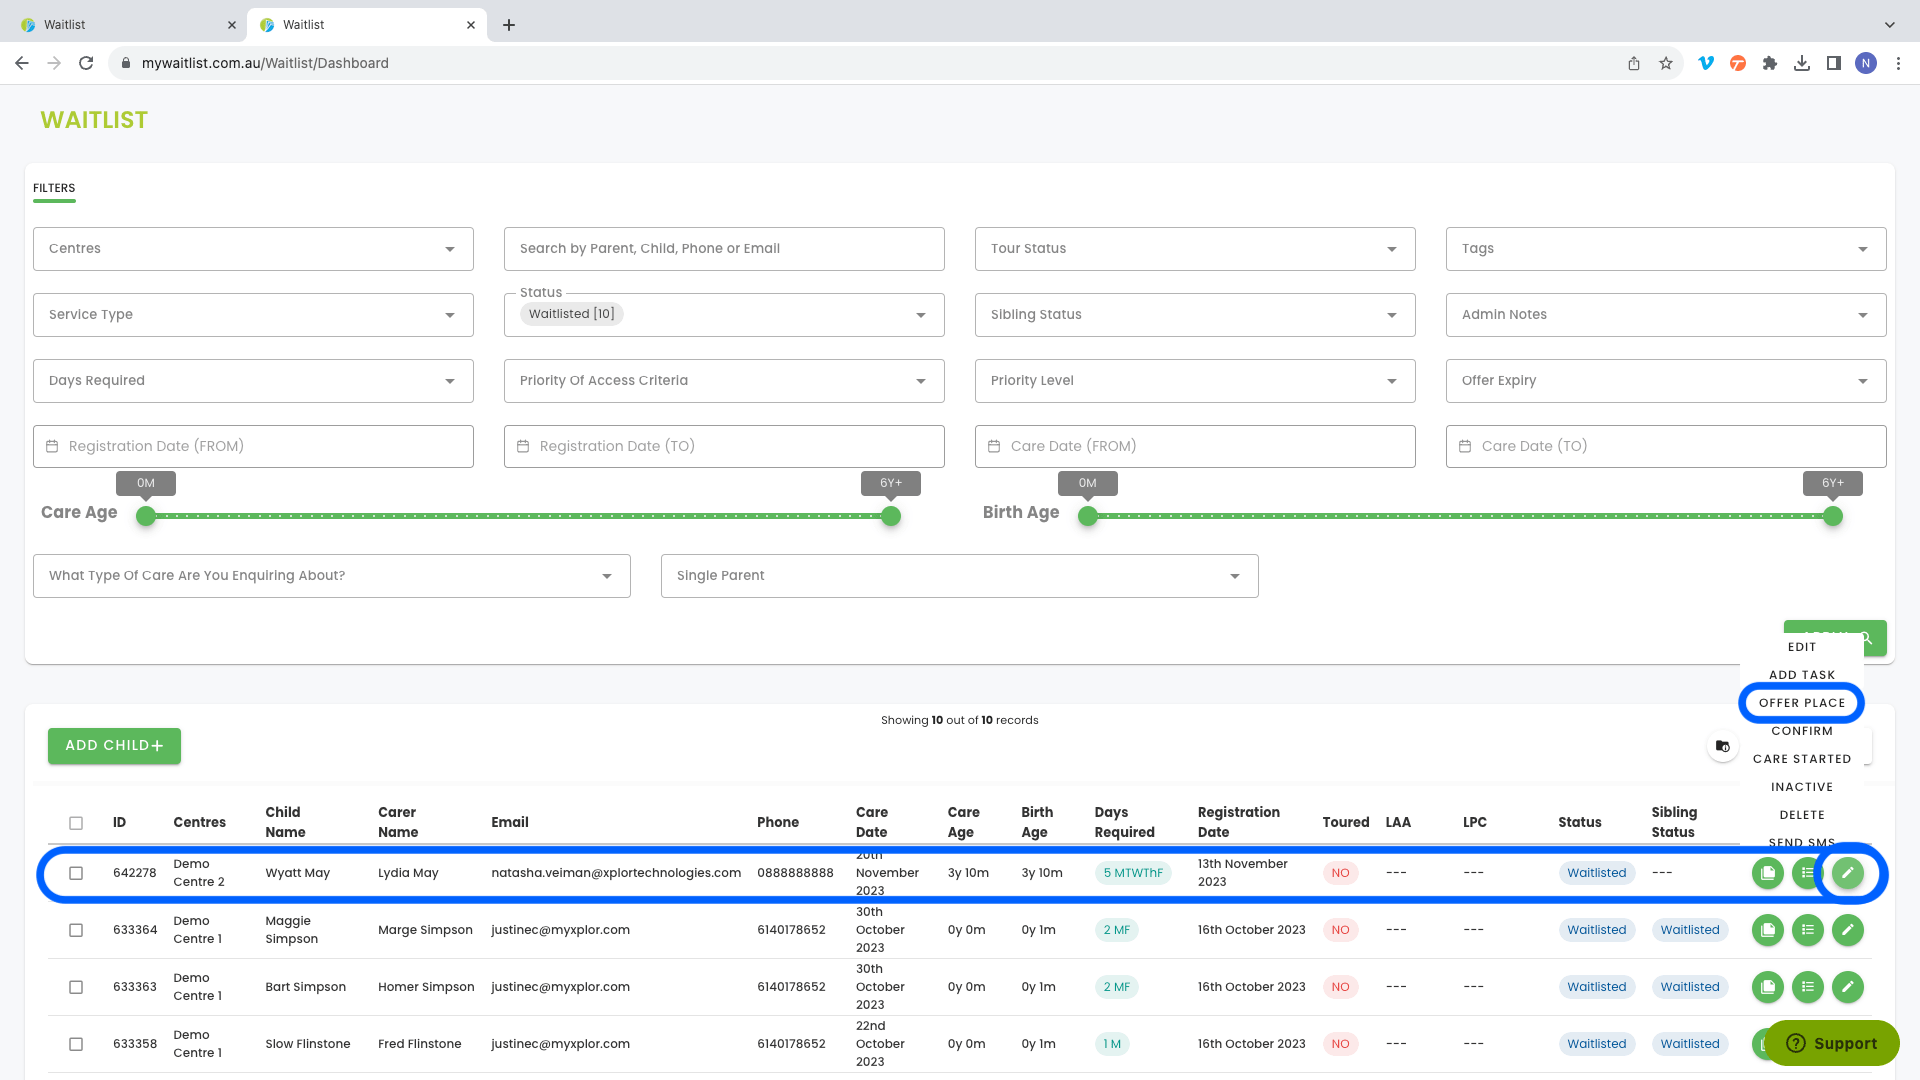Image resolution: width=1920 pixels, height=1080 pixels.
Task: Click the copy icon in Maggie Simpson's row
Action: point(1767,930)
